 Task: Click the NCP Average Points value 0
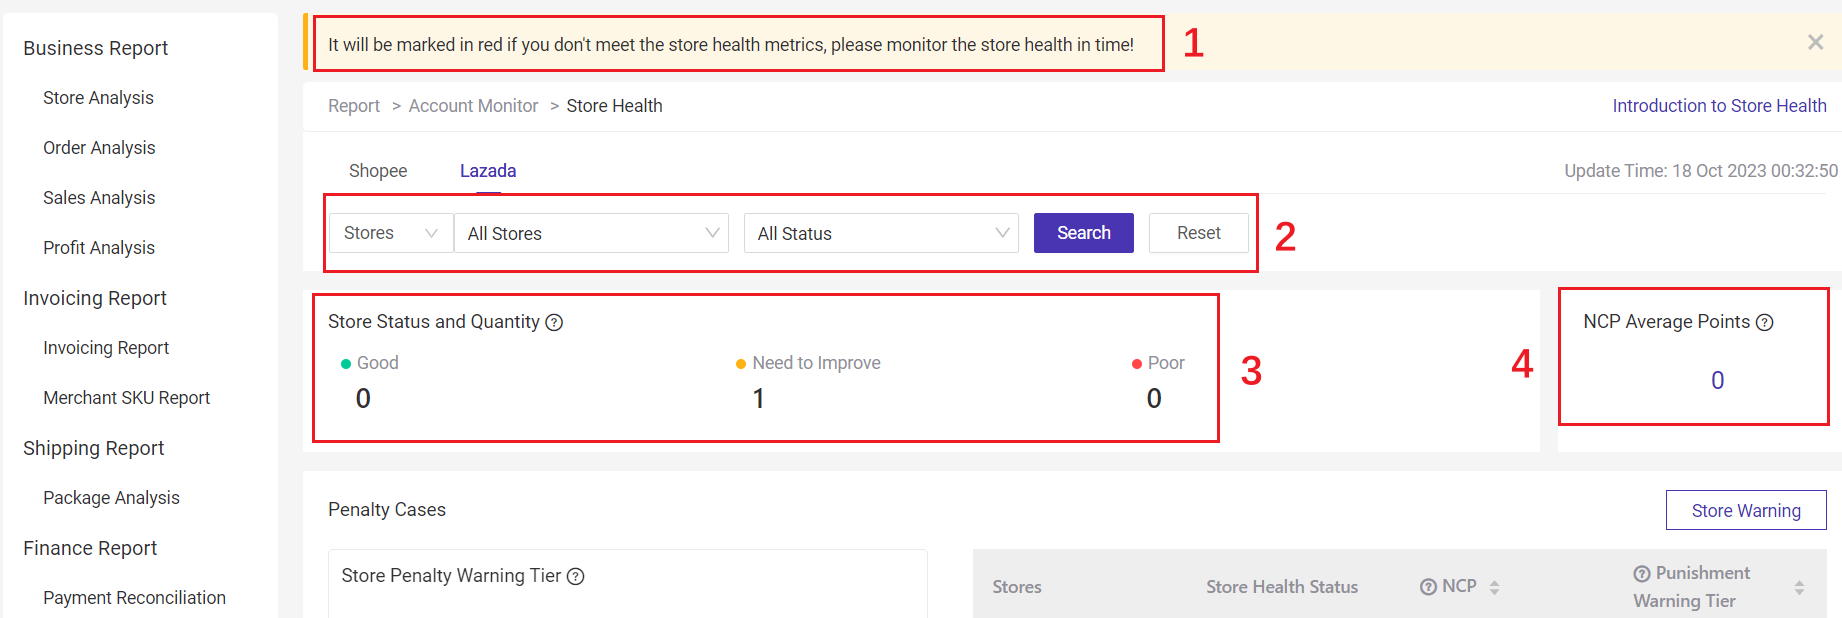point(1717,380)
